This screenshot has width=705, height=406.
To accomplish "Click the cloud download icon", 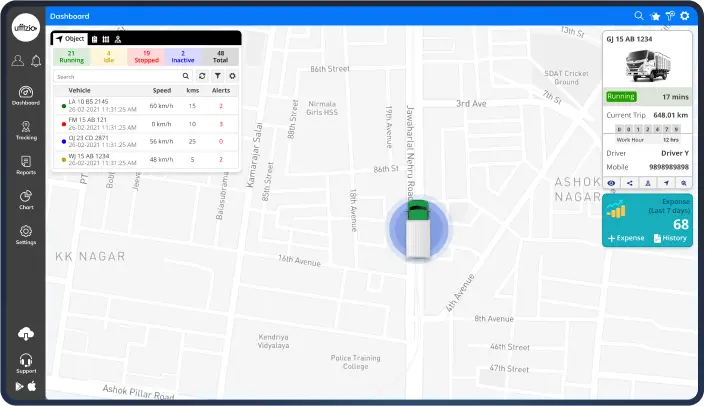I will click(26, 333).
